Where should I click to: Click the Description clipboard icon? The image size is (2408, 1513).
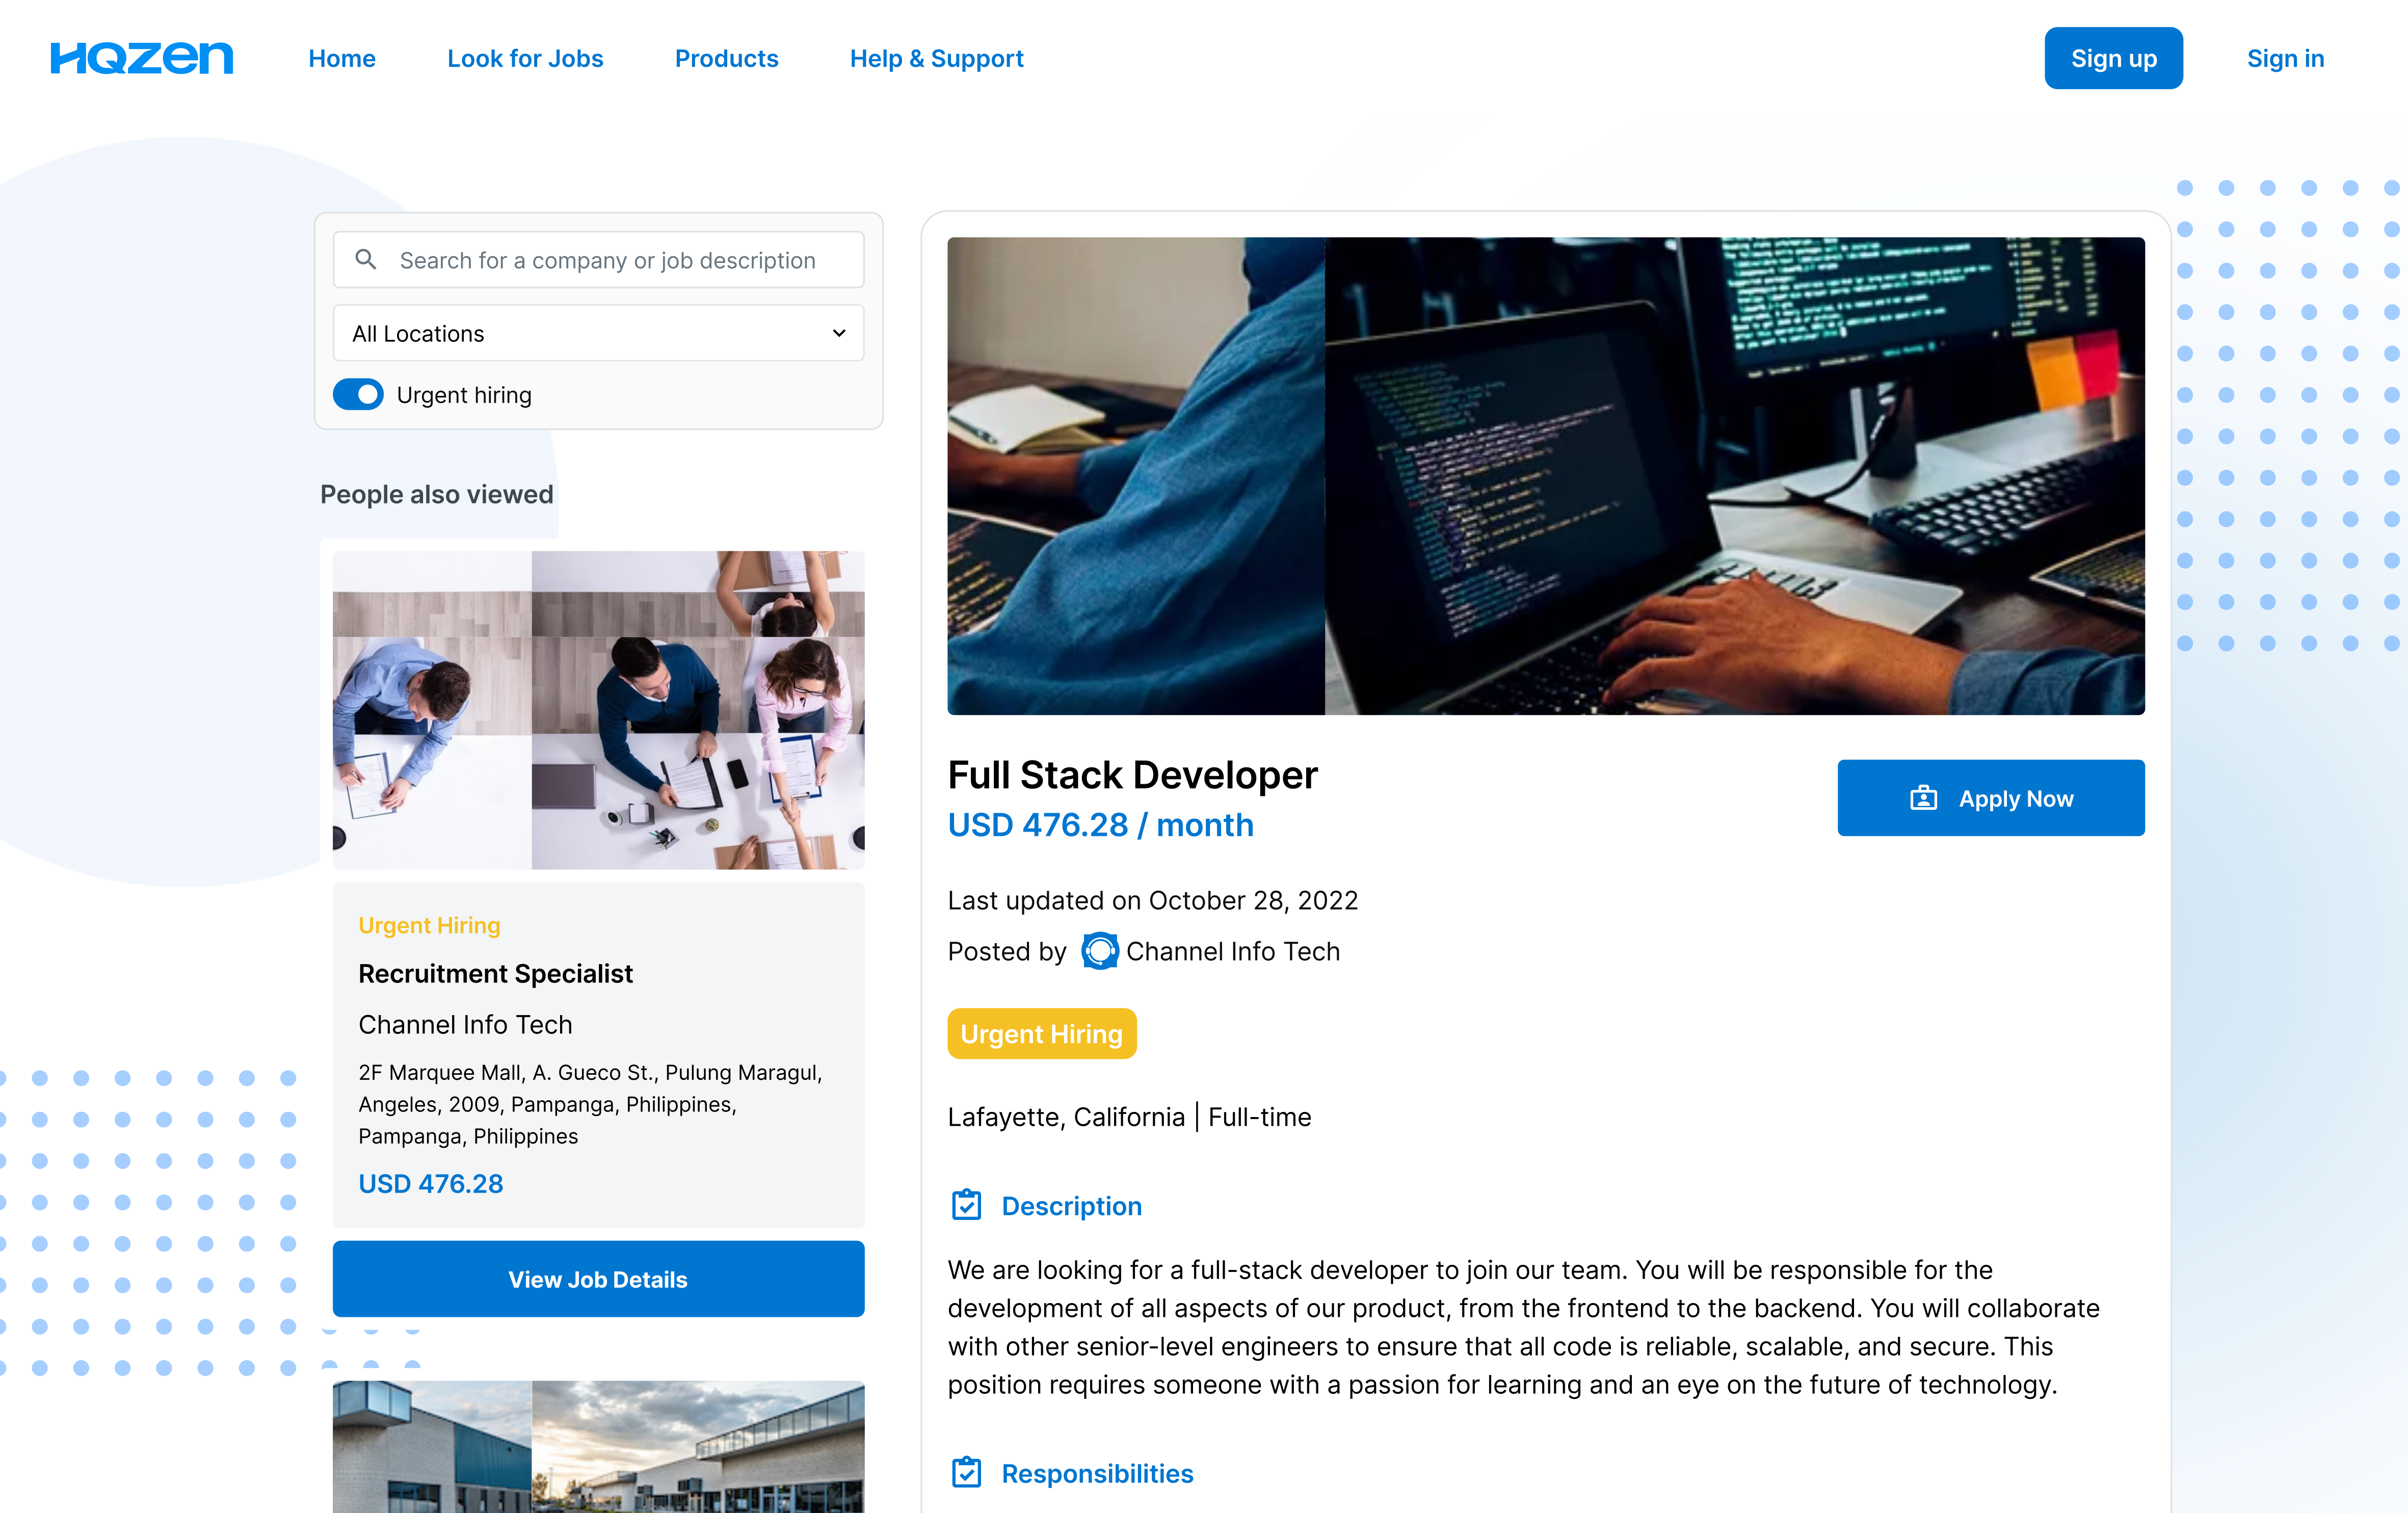[966, 1205]
